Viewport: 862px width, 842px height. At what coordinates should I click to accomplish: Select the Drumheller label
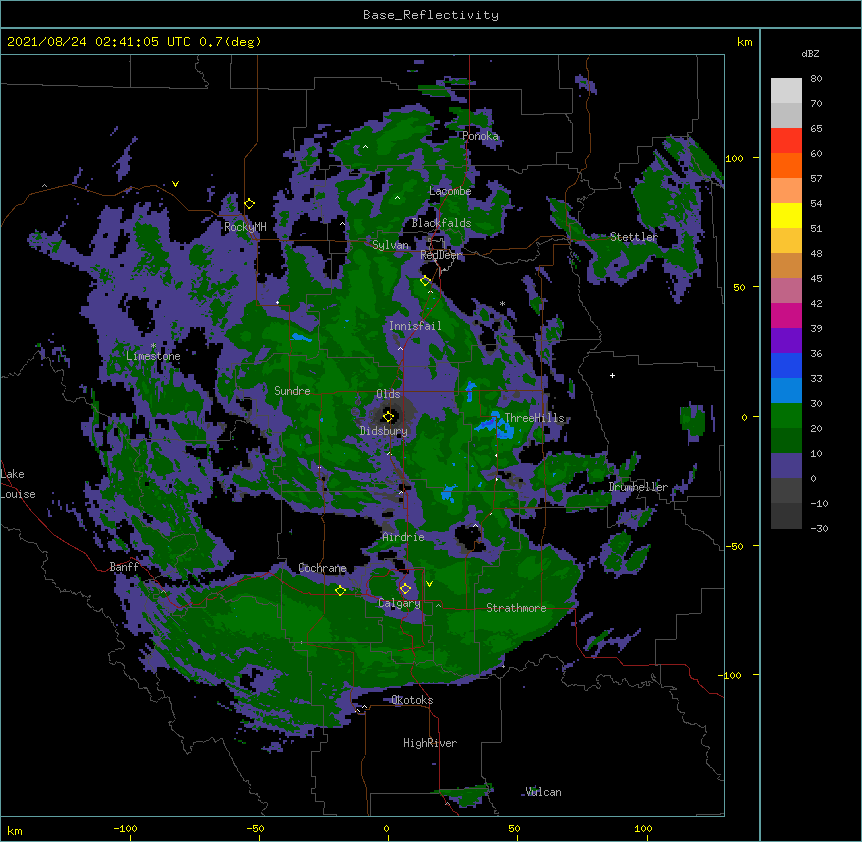[638, 487]
